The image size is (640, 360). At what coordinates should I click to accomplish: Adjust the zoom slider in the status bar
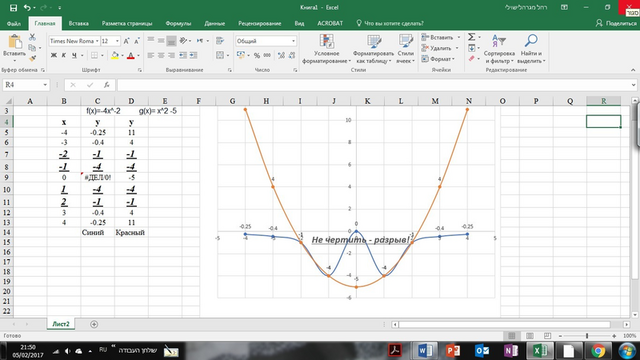pos(587,336)
